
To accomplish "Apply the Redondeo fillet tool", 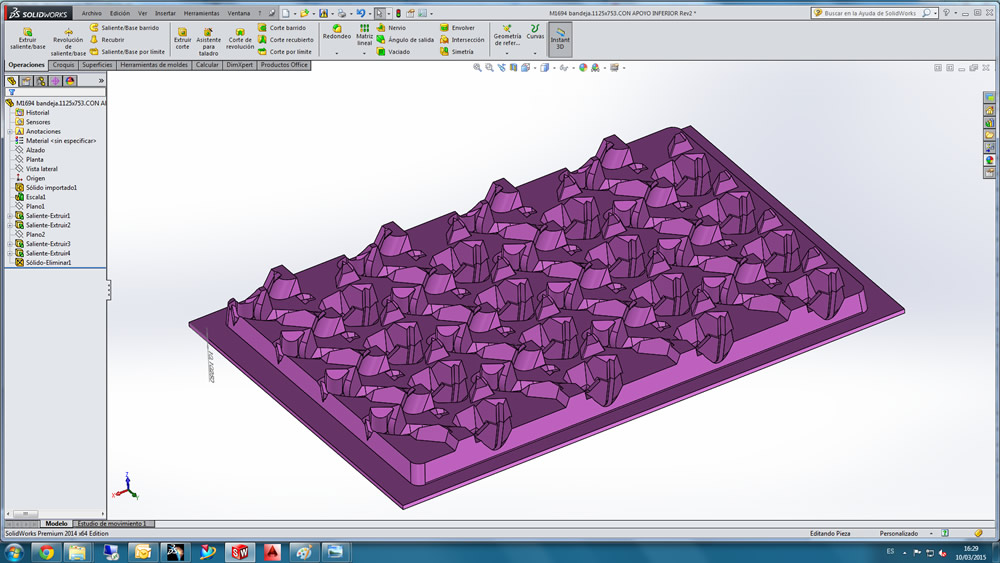I will pos(337,33).
